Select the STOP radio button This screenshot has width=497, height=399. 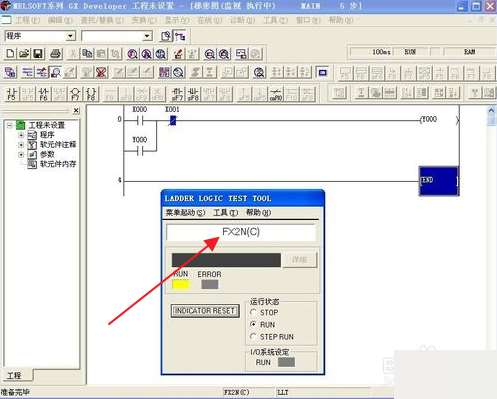(x=253, y=312)
